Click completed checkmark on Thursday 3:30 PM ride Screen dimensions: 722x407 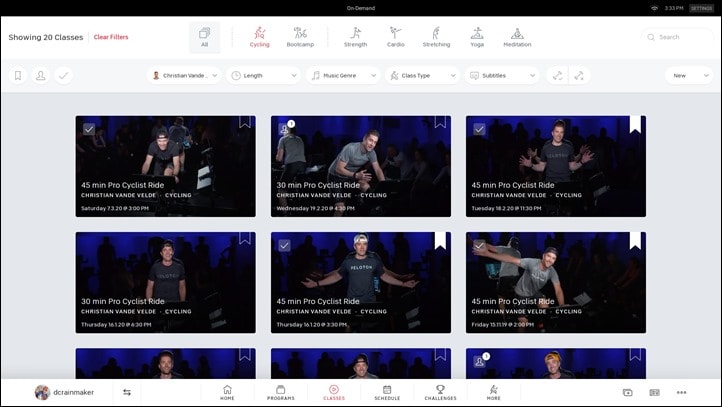(285, 245)
